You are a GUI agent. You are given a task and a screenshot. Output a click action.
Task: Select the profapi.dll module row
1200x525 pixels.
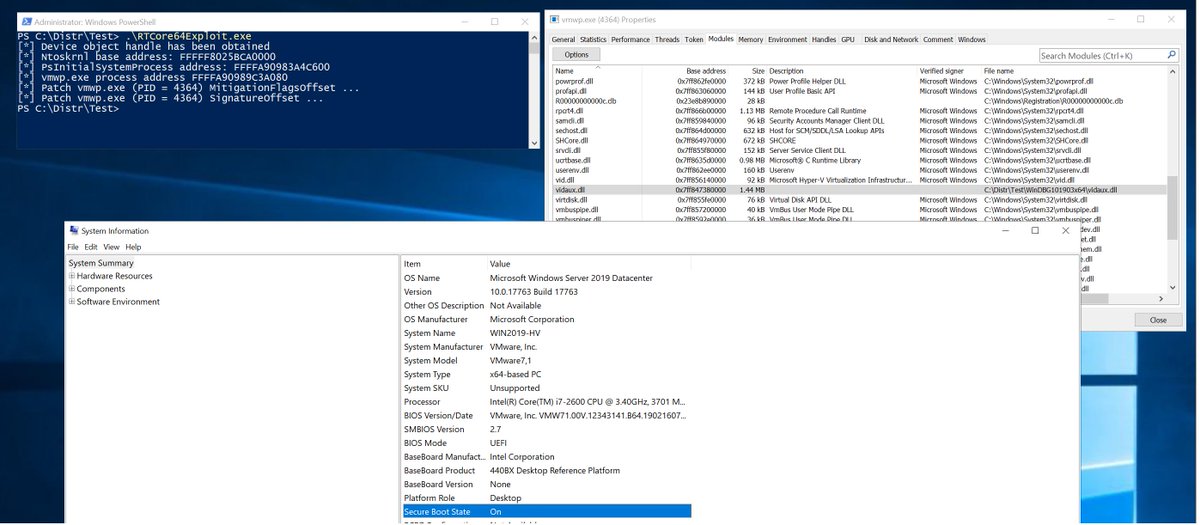coord(859,91)
